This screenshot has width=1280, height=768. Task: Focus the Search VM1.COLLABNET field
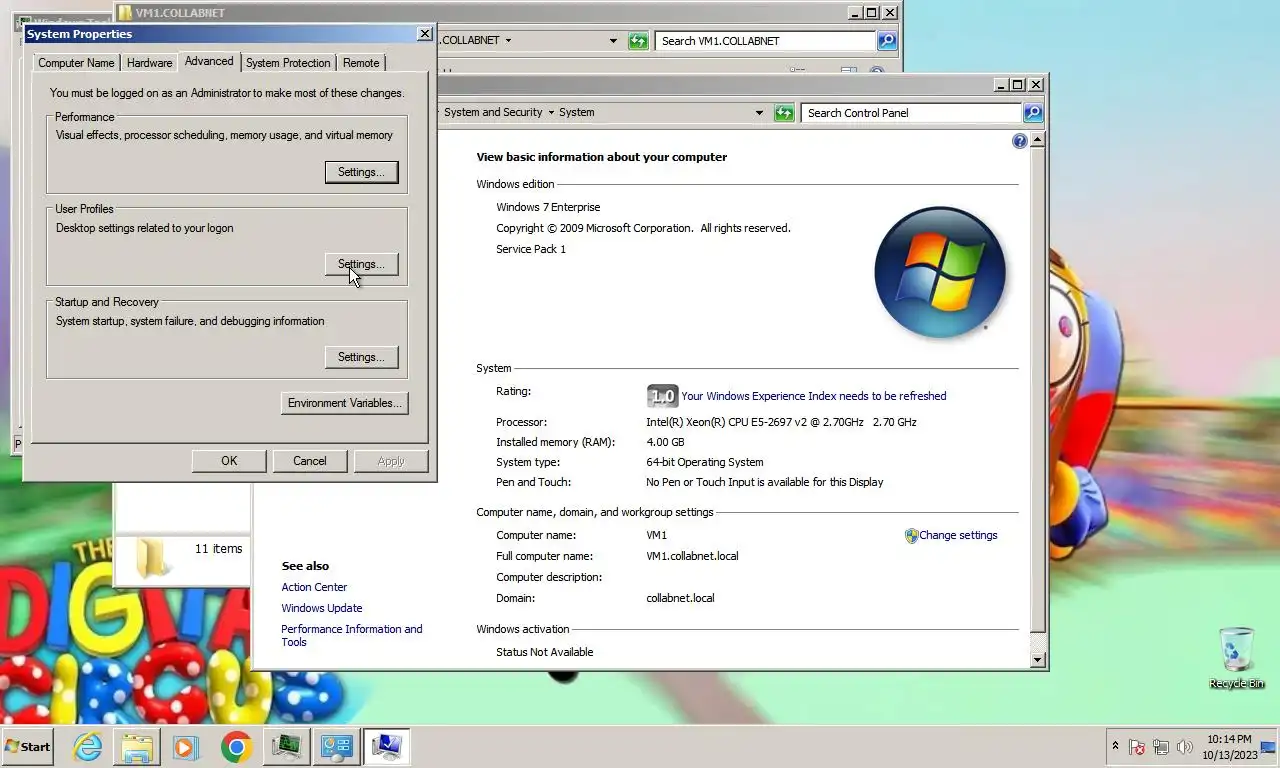click(765, 41)
